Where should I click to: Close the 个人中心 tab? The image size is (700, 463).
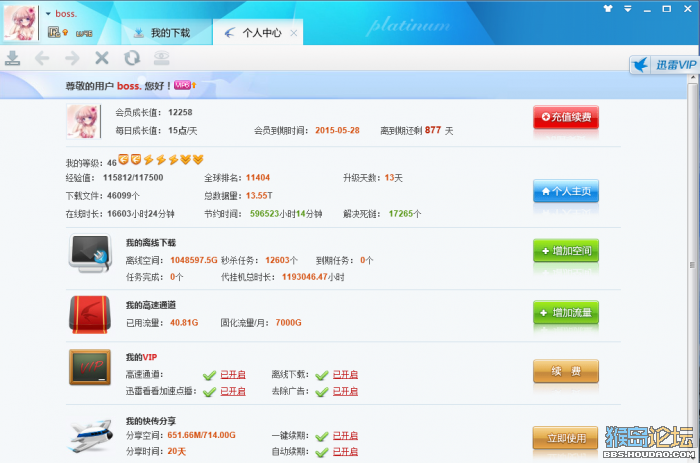point(294,33)
